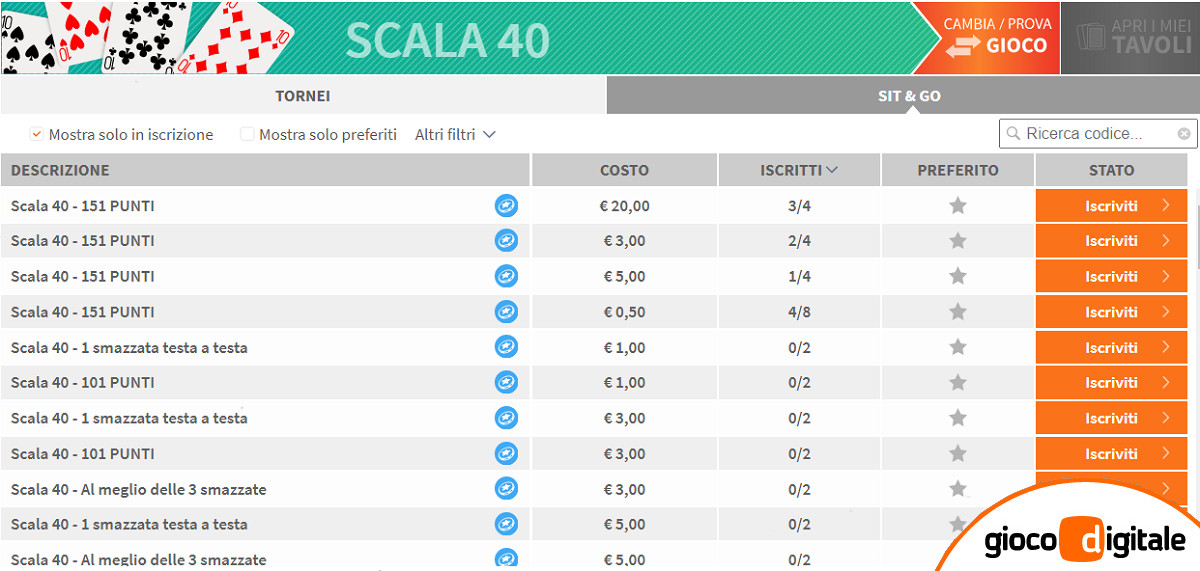Click Iscriviti for the €20,00 table
This screenshot has width=1200, height=571.
[x=1111, y=206]
